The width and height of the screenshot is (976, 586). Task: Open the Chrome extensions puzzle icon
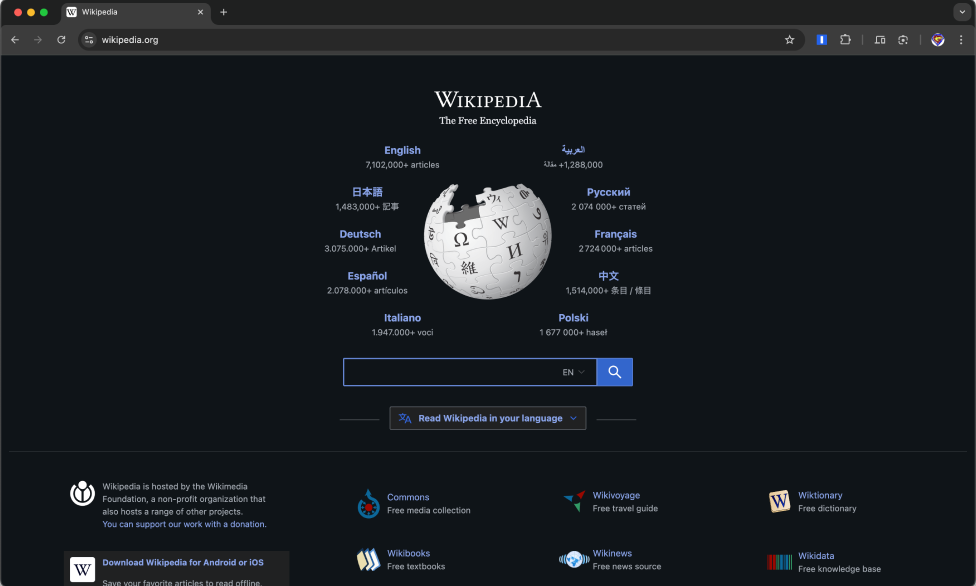click(845, 39)
